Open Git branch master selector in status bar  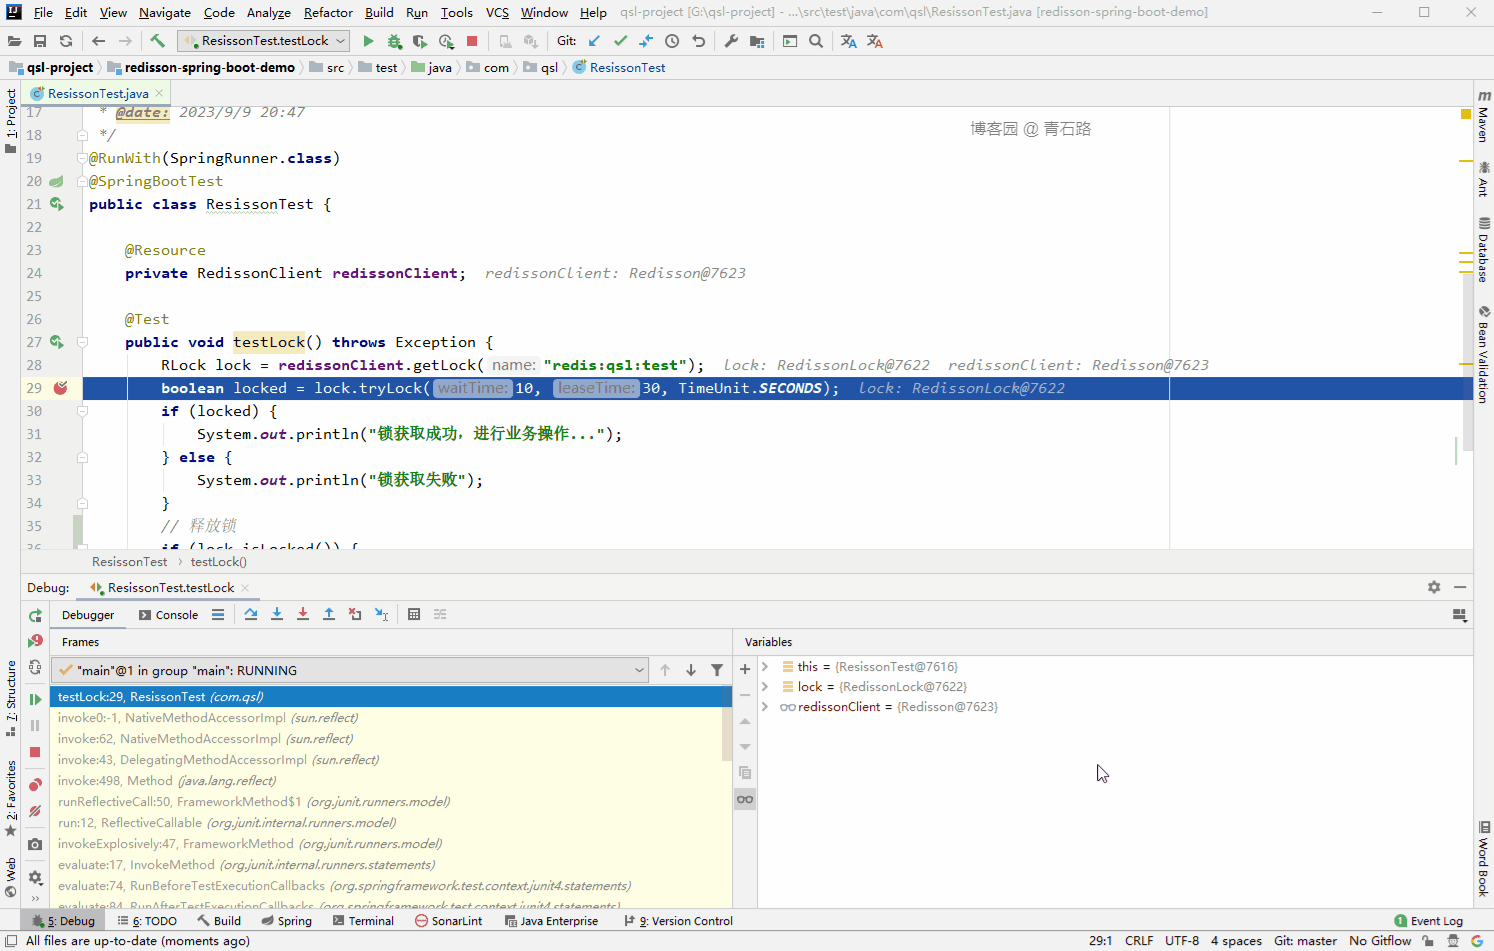tap(1305, 940)
